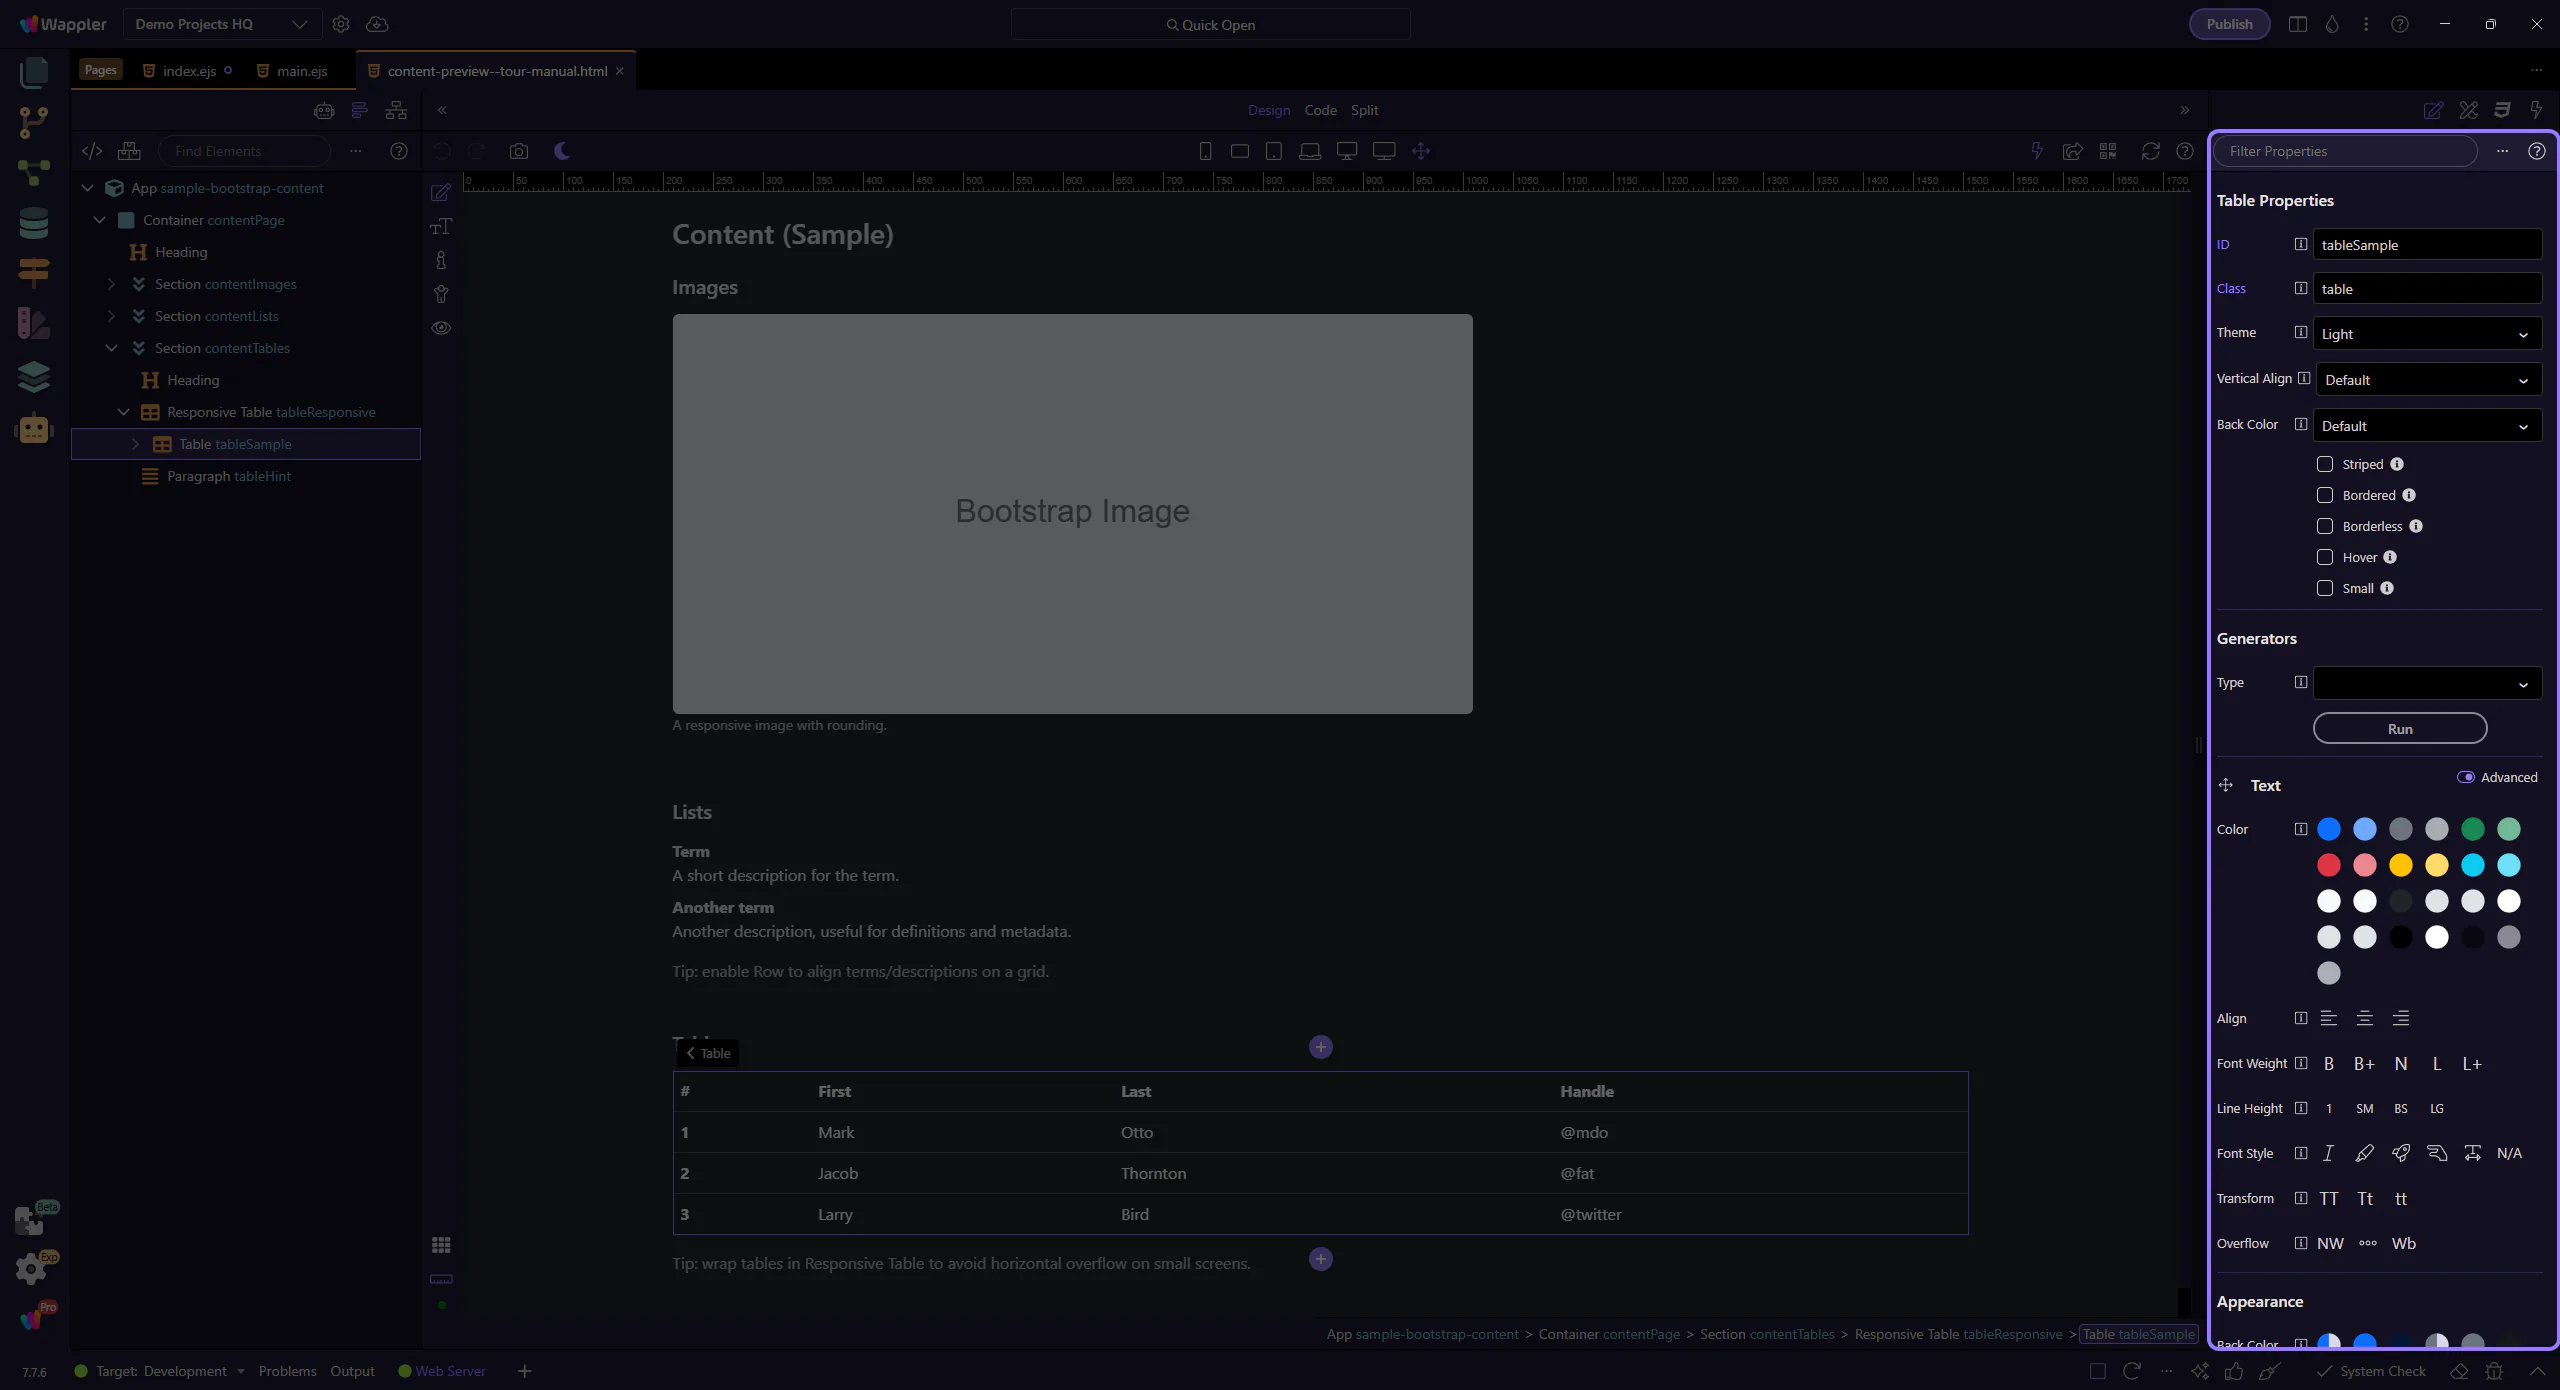Collapse the Section contentTables tree node
The image size is (2560, 1390).
pos(112,348)
